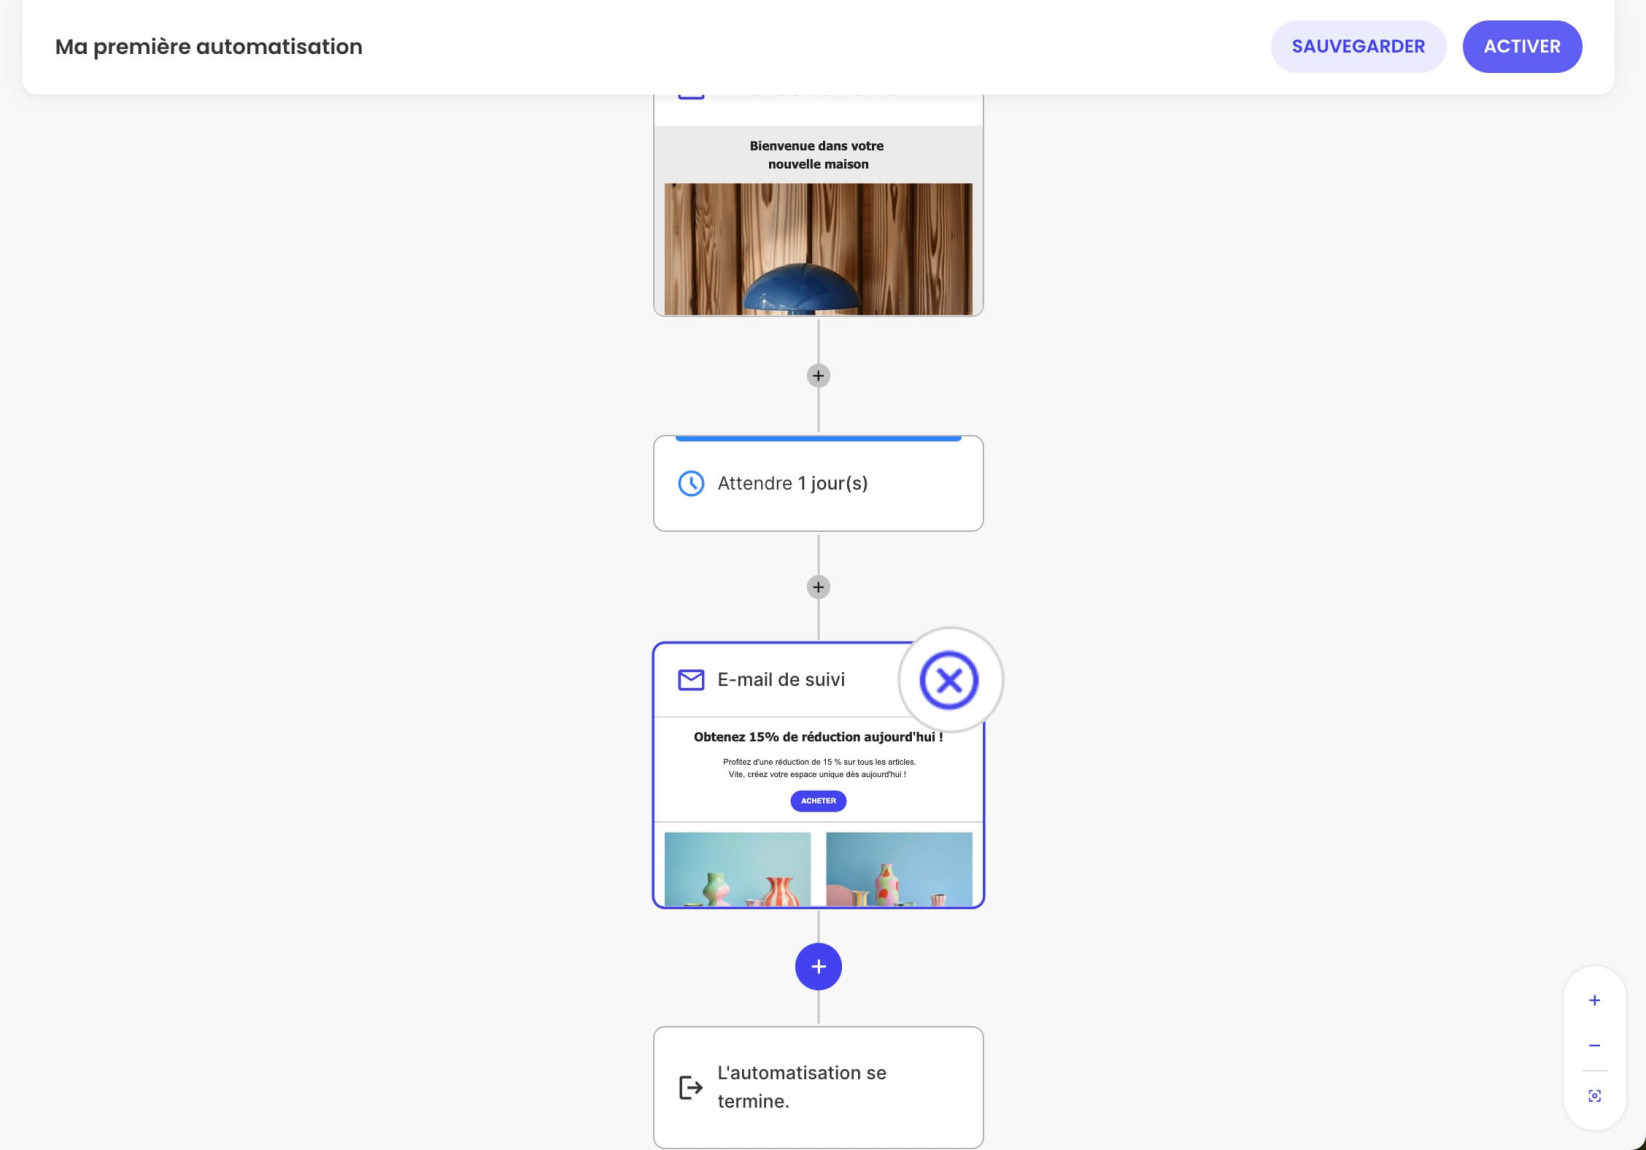Add a step between Attendre and E-mail de suivi
This screenshot has width=1646, height=1150.
tap(818, 587)
